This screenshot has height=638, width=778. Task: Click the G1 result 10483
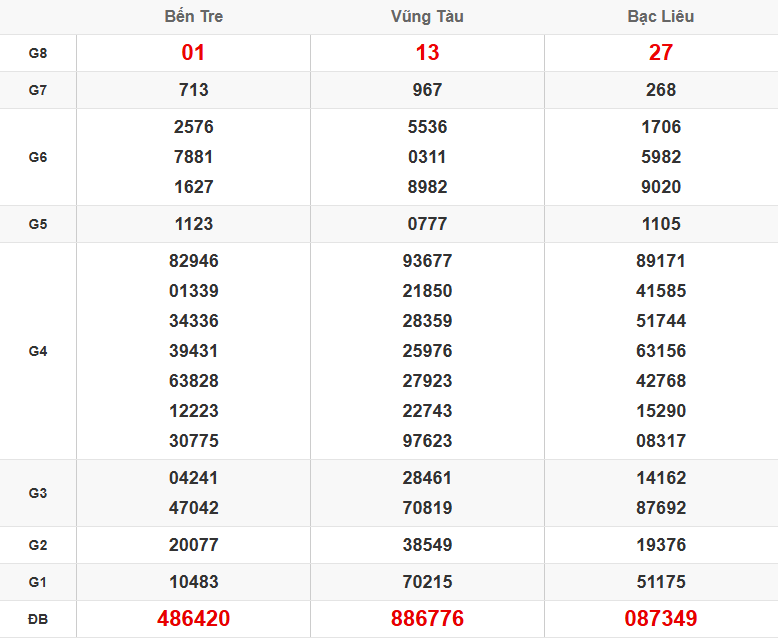[193, 582]
